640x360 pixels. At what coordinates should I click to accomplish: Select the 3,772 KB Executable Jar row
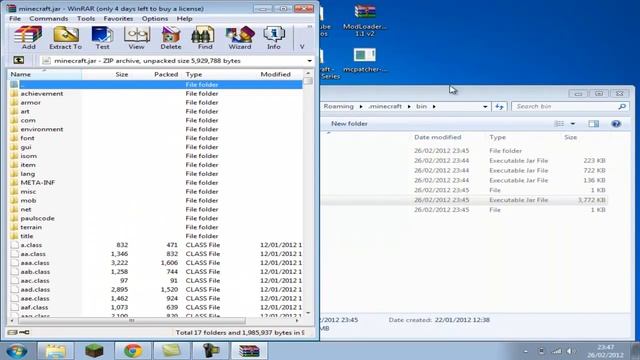coord(464,200)
